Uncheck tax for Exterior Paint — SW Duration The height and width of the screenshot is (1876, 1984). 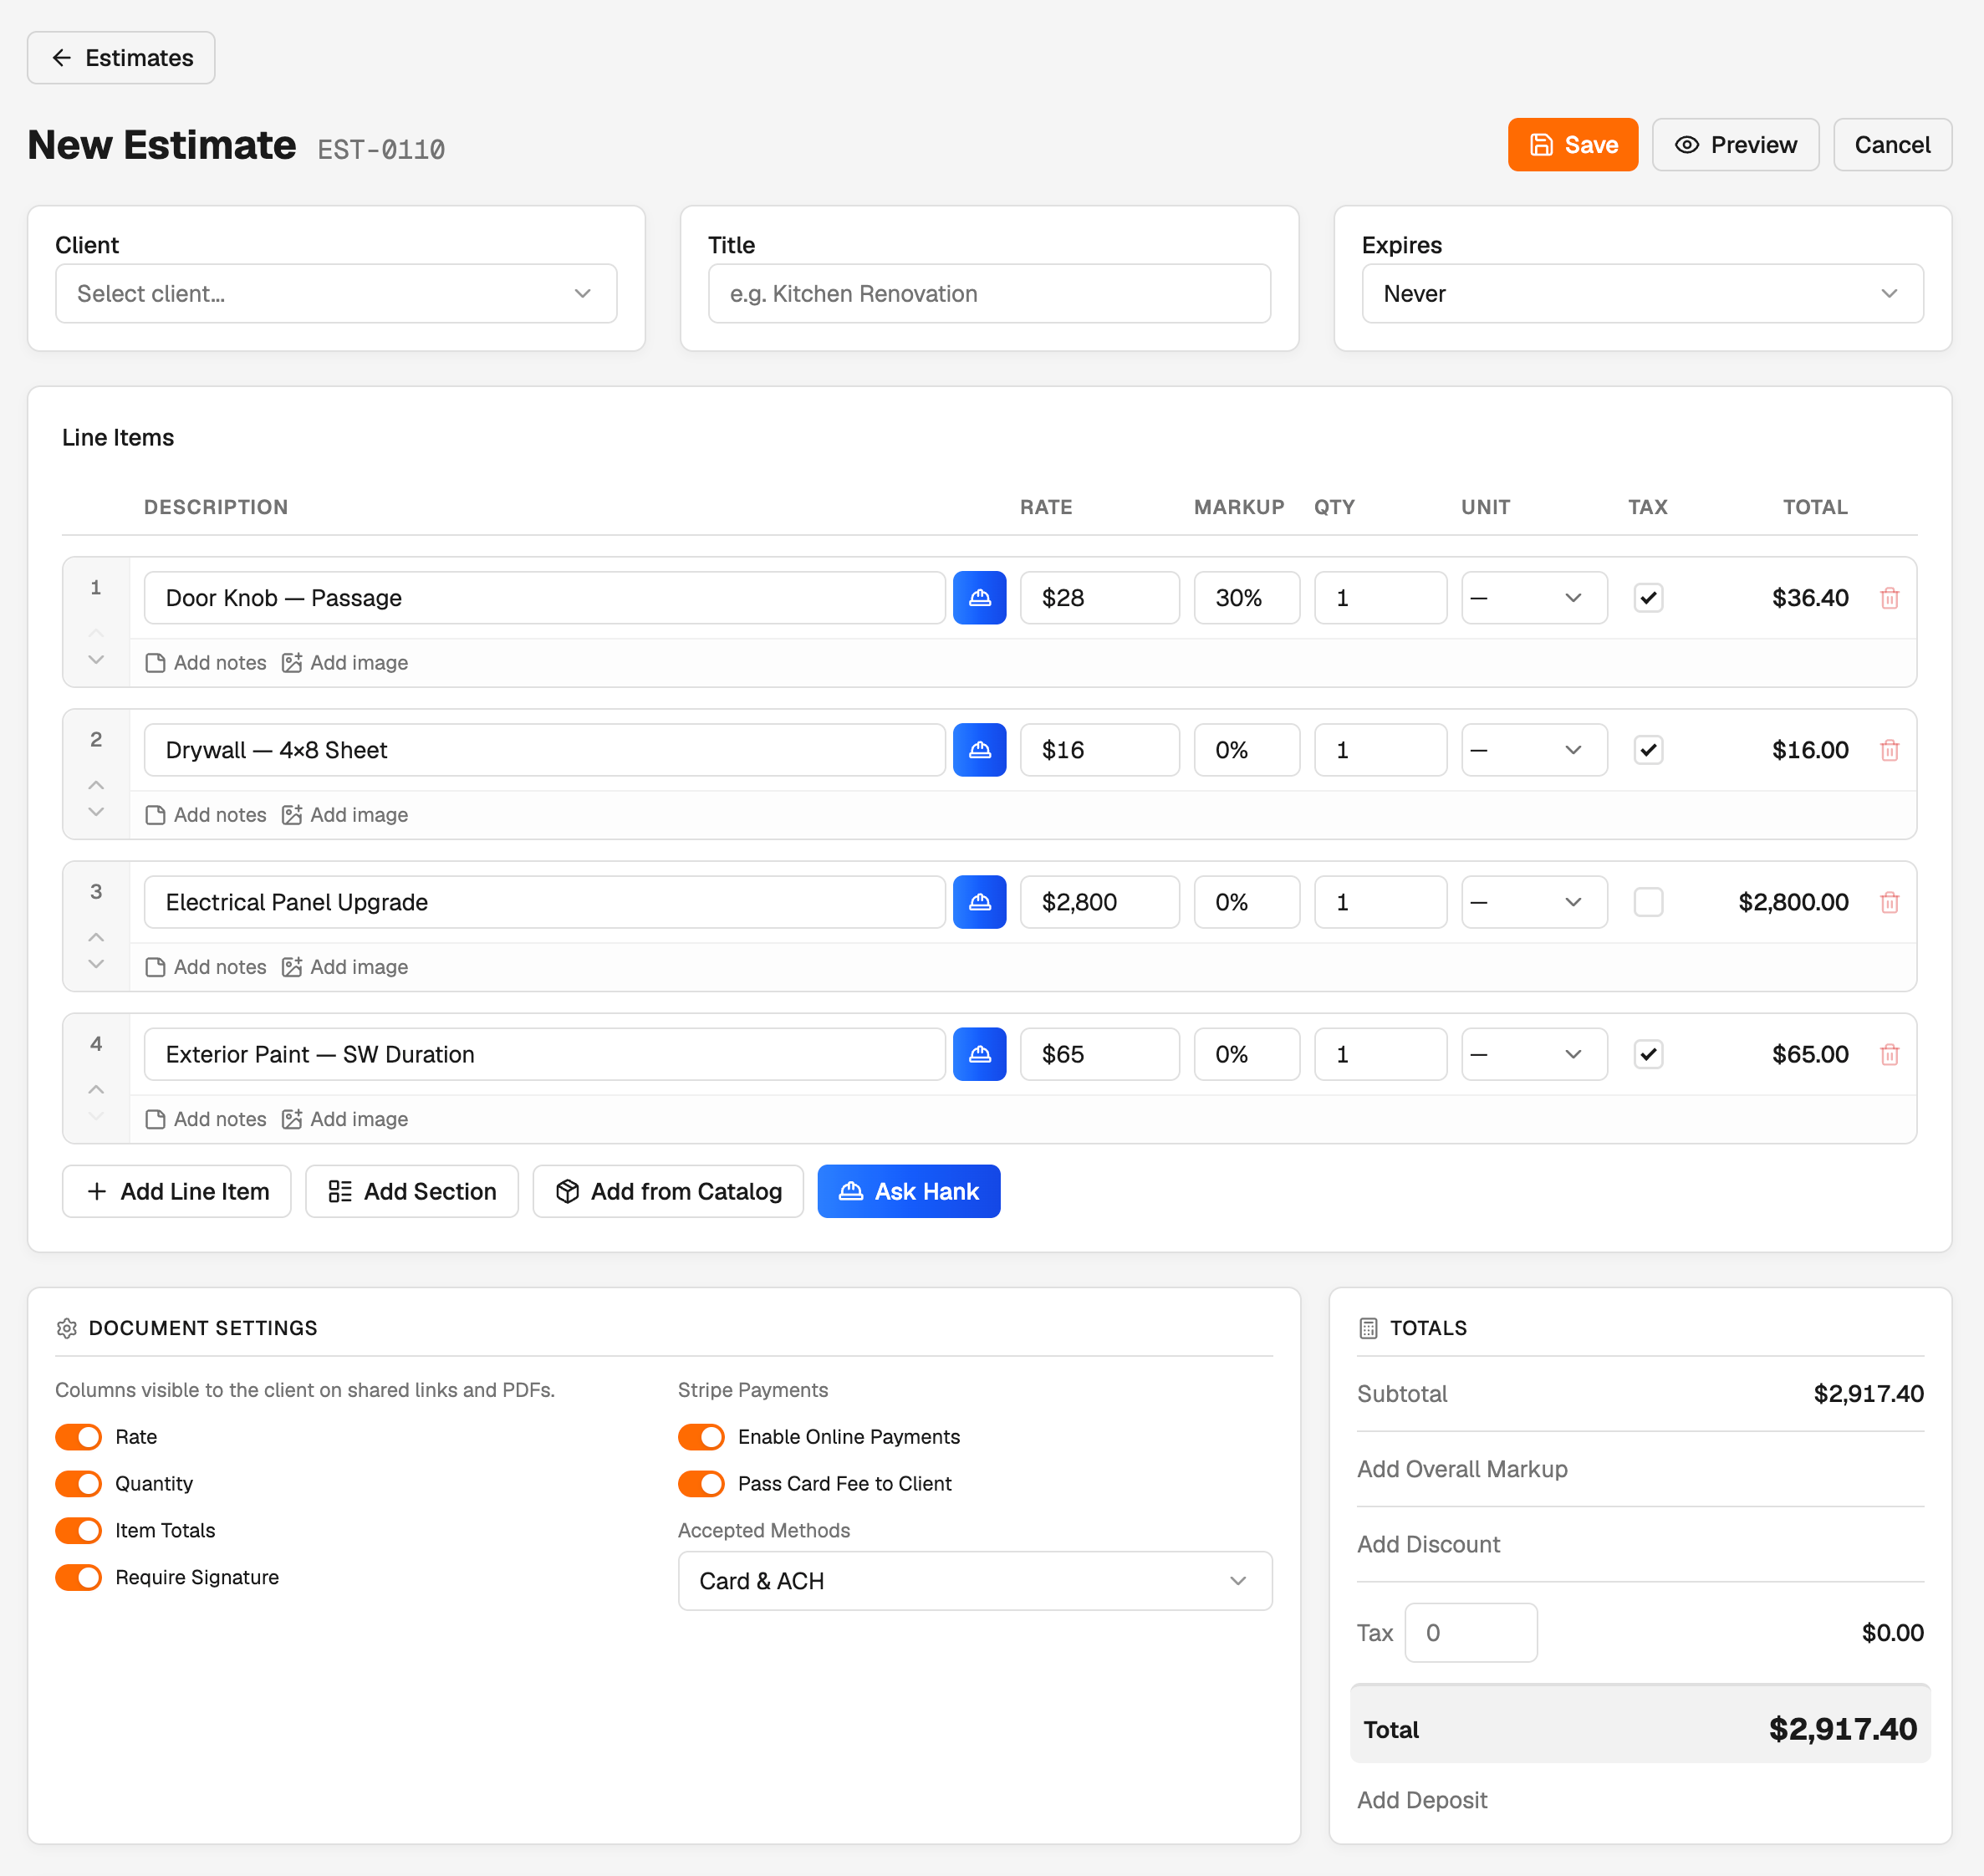coord(1648,1054)
